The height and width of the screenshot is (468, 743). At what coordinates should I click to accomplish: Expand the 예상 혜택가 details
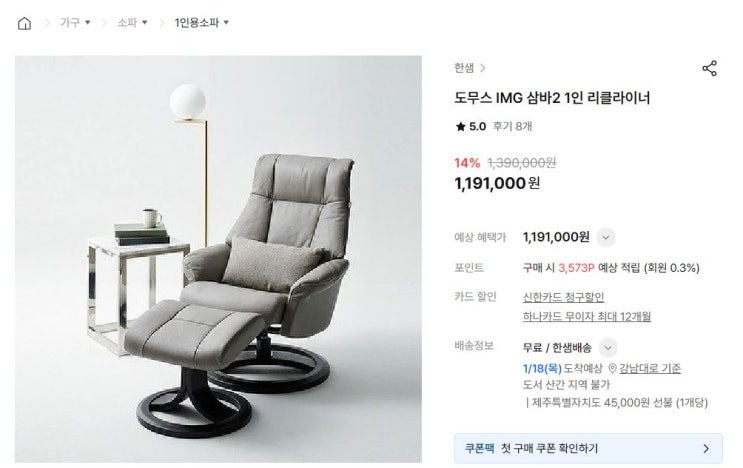tap(606, 237)
